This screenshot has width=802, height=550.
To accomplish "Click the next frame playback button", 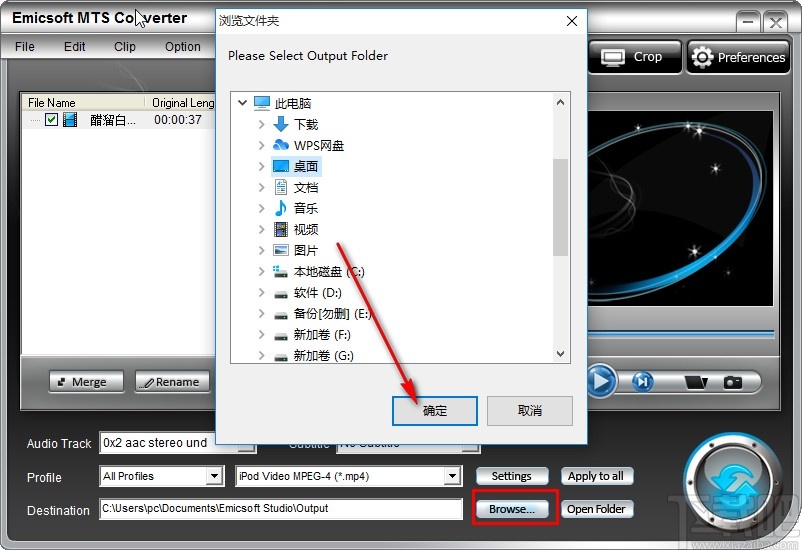I will pos(643,382).
